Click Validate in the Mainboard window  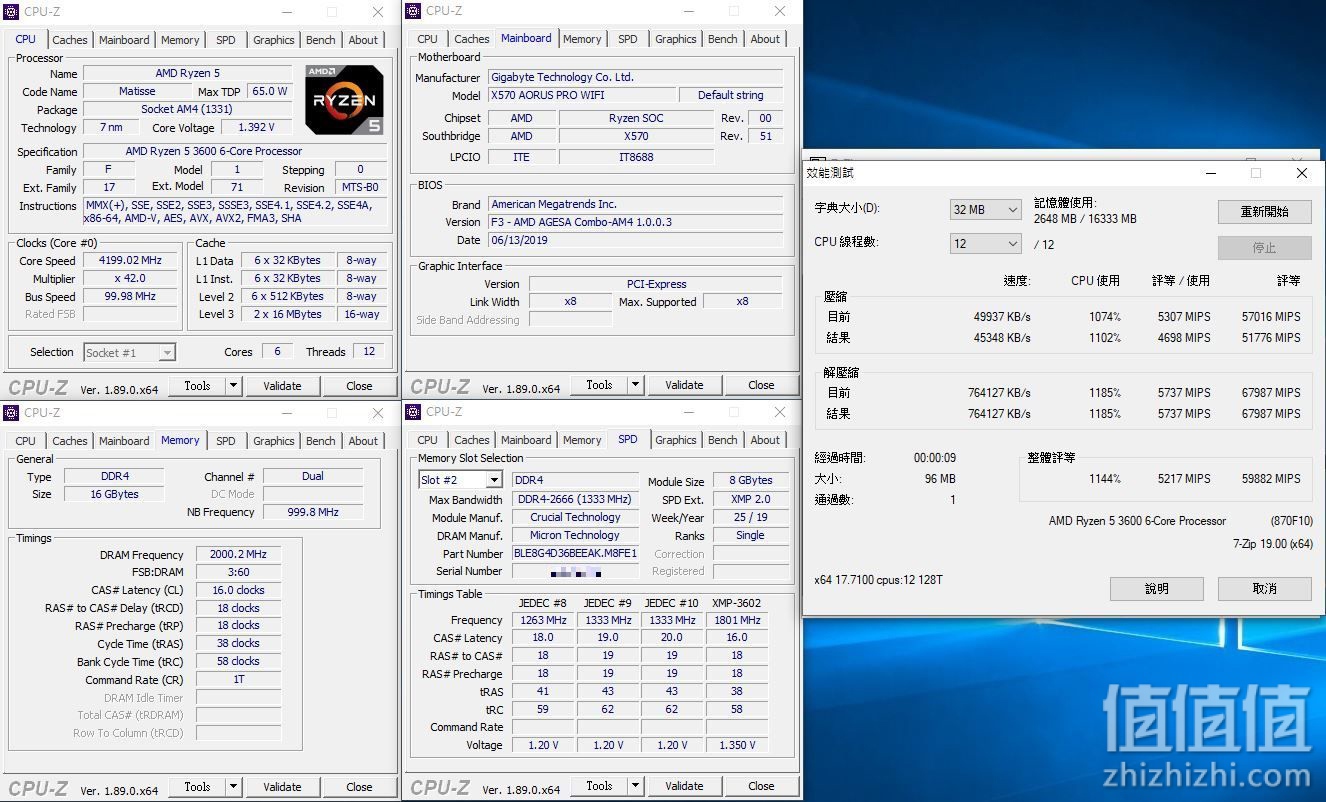[x=684, y=384]
